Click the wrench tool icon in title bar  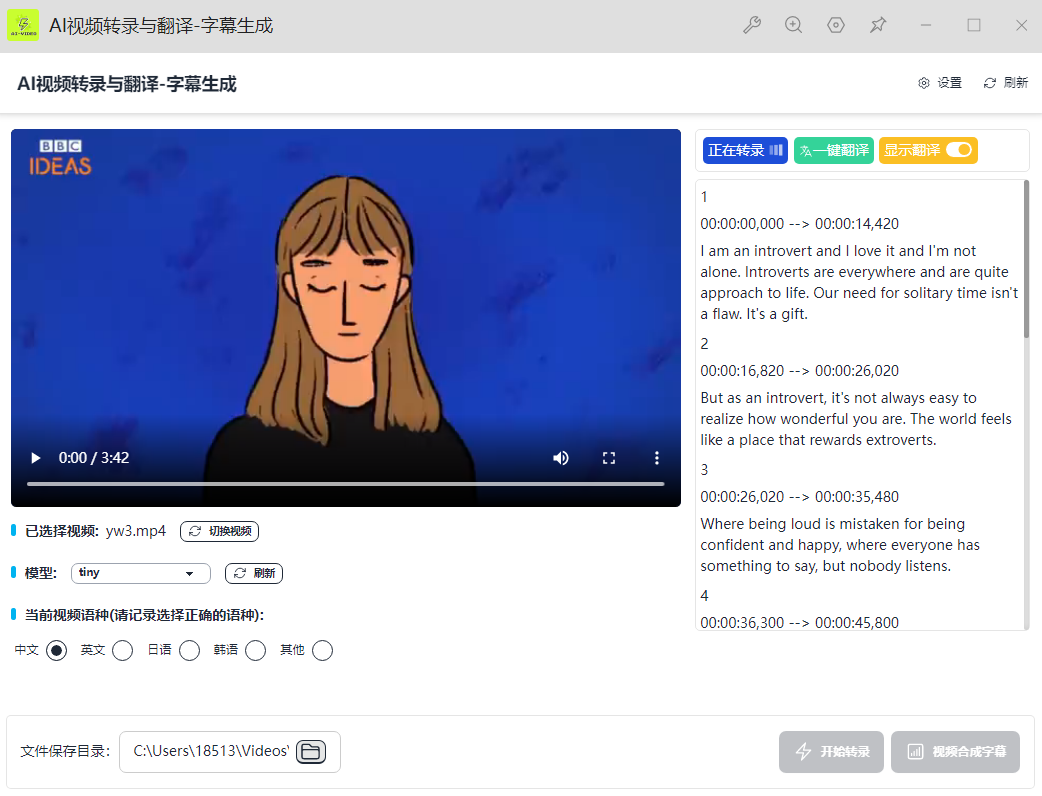[x=752, y=25]
